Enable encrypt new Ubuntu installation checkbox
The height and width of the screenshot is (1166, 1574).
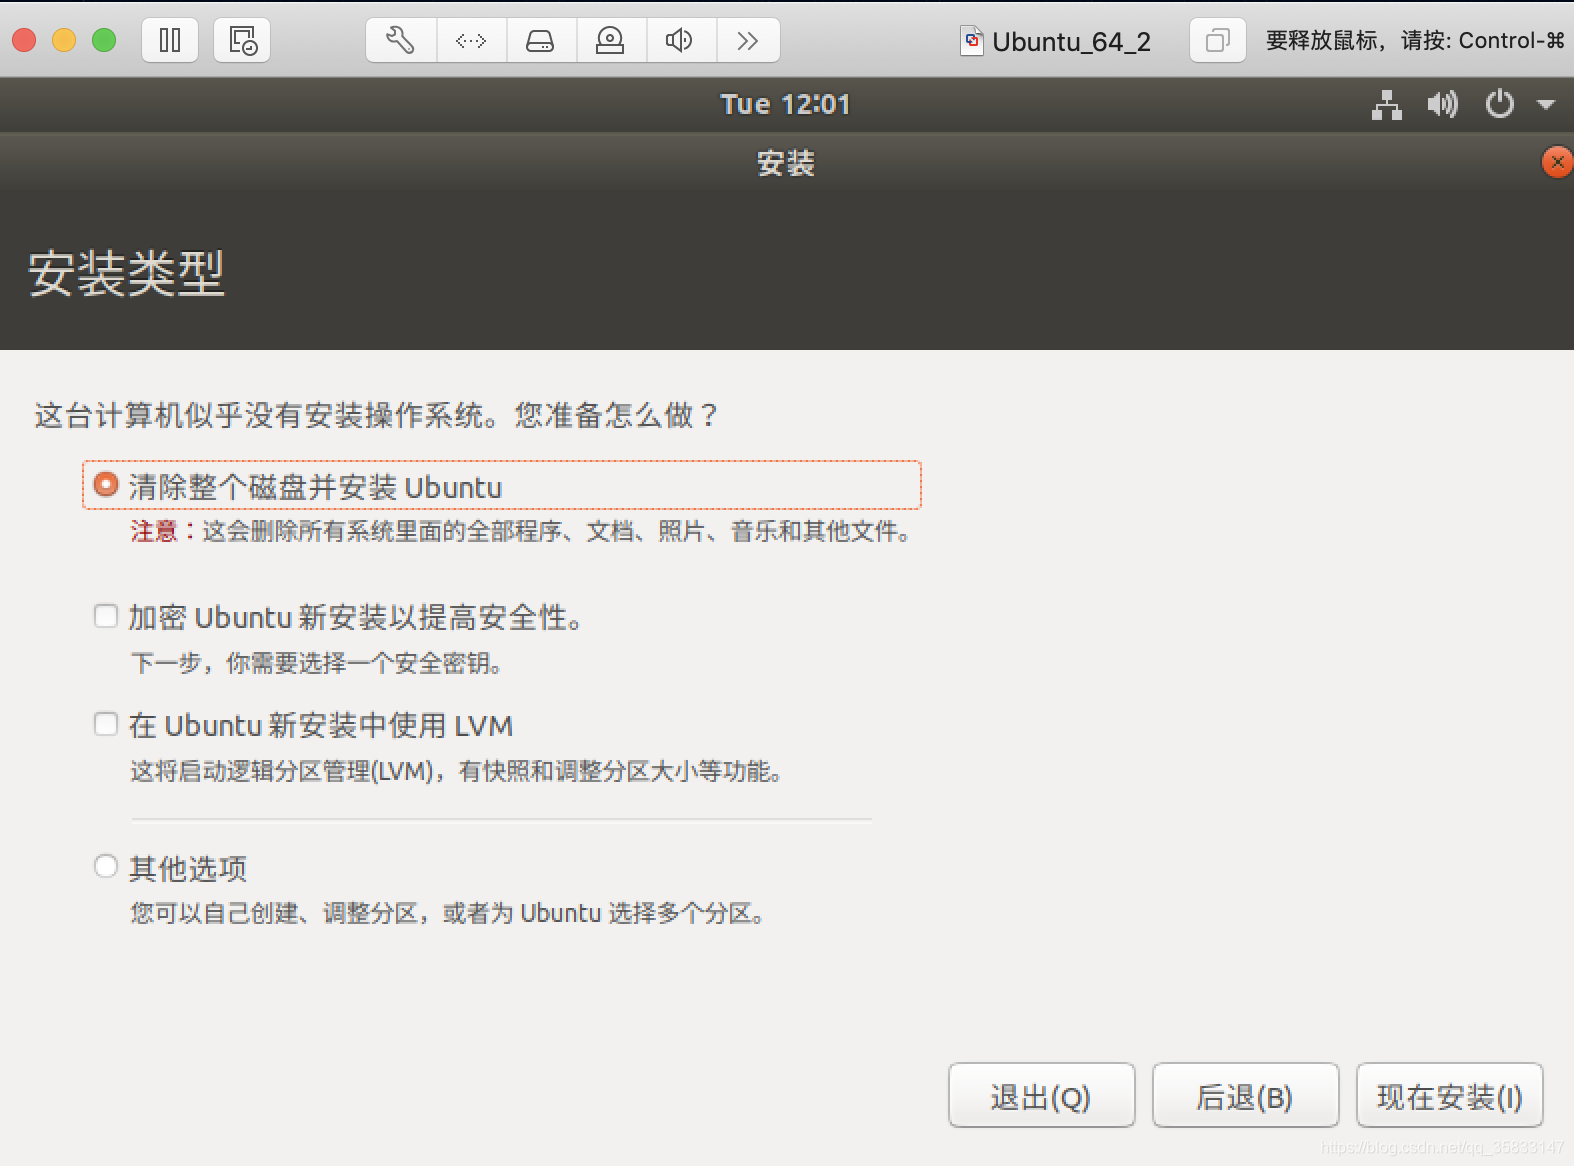[x=106, y=616]
